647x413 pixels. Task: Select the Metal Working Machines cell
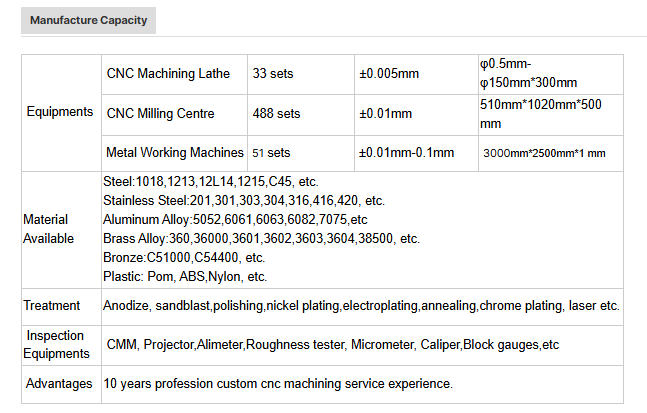click(175, 153)
